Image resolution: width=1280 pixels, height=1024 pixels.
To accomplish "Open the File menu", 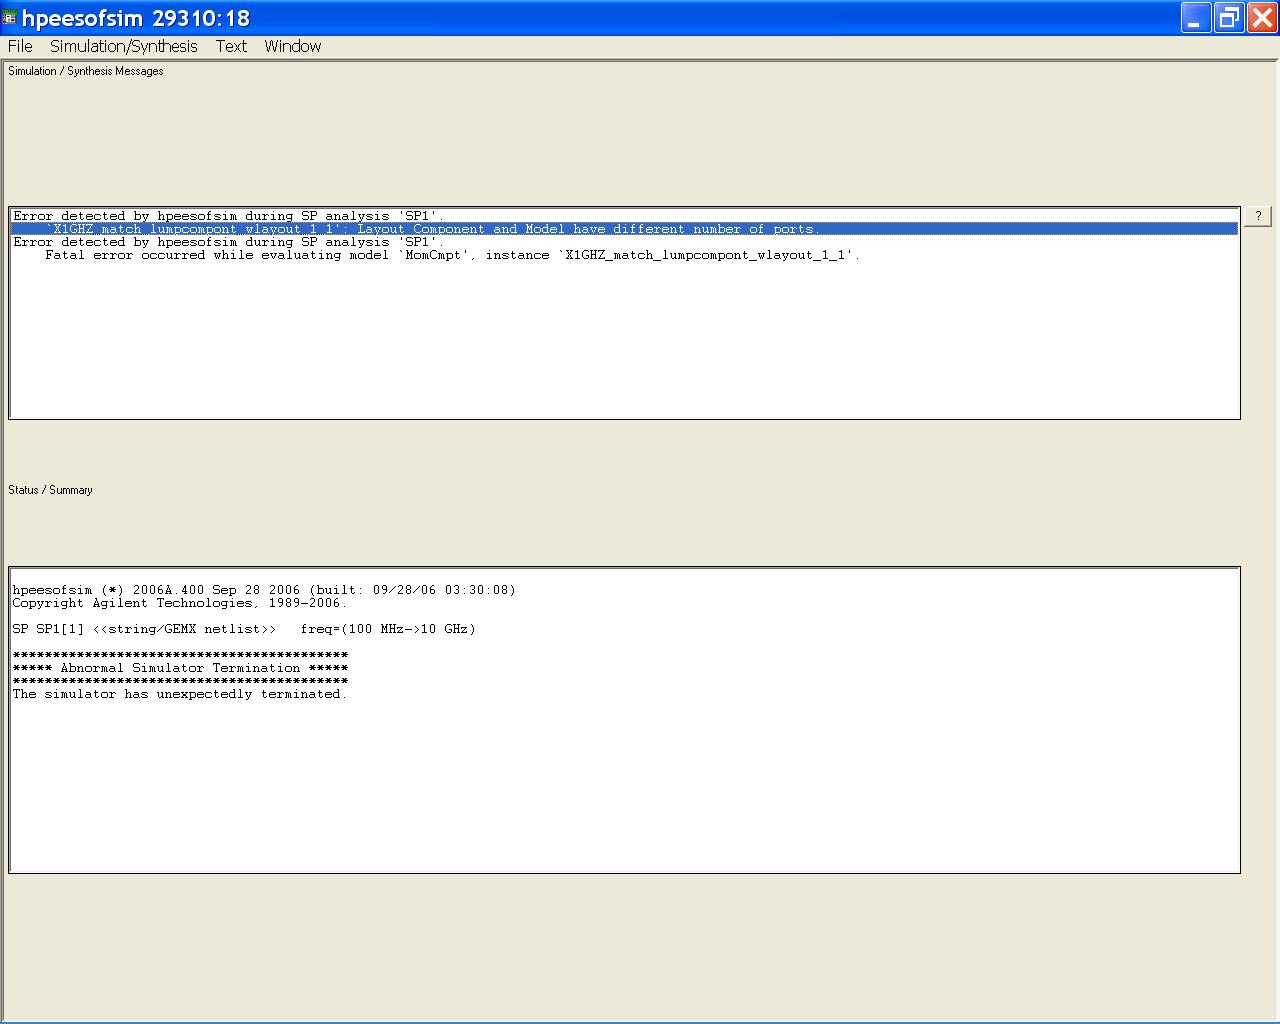I will pyautogui.click(x=20, y=46).
